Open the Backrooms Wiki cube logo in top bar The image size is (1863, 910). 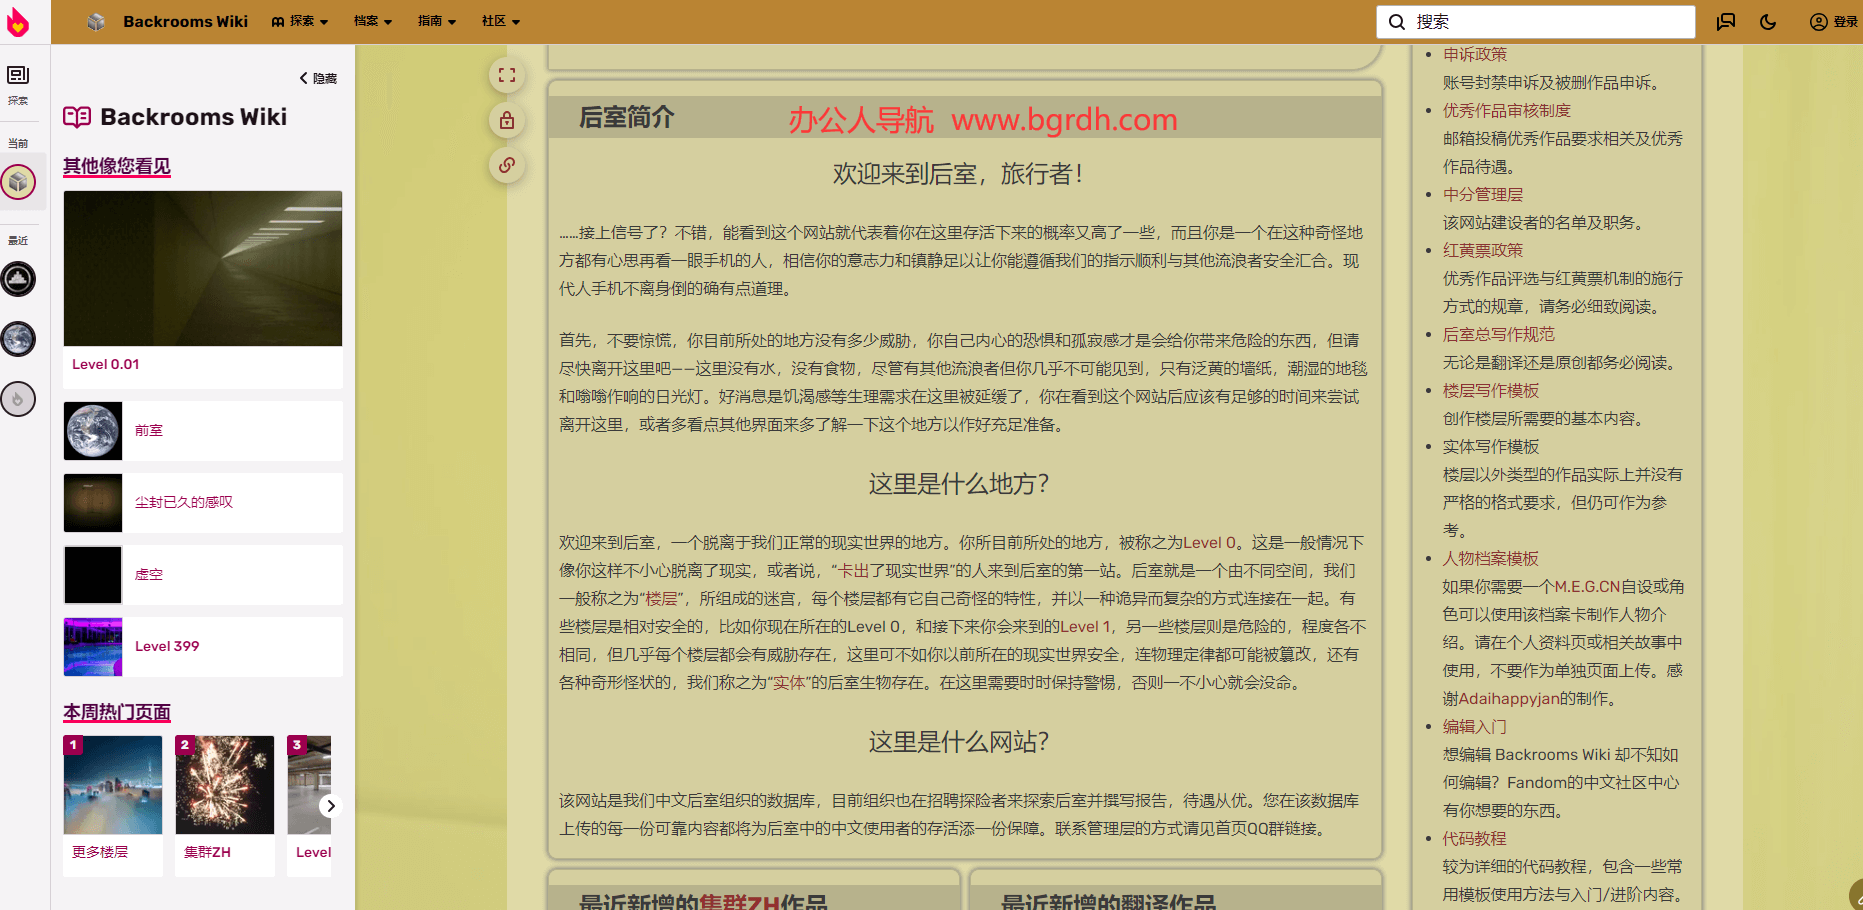[x=96, y=21]
